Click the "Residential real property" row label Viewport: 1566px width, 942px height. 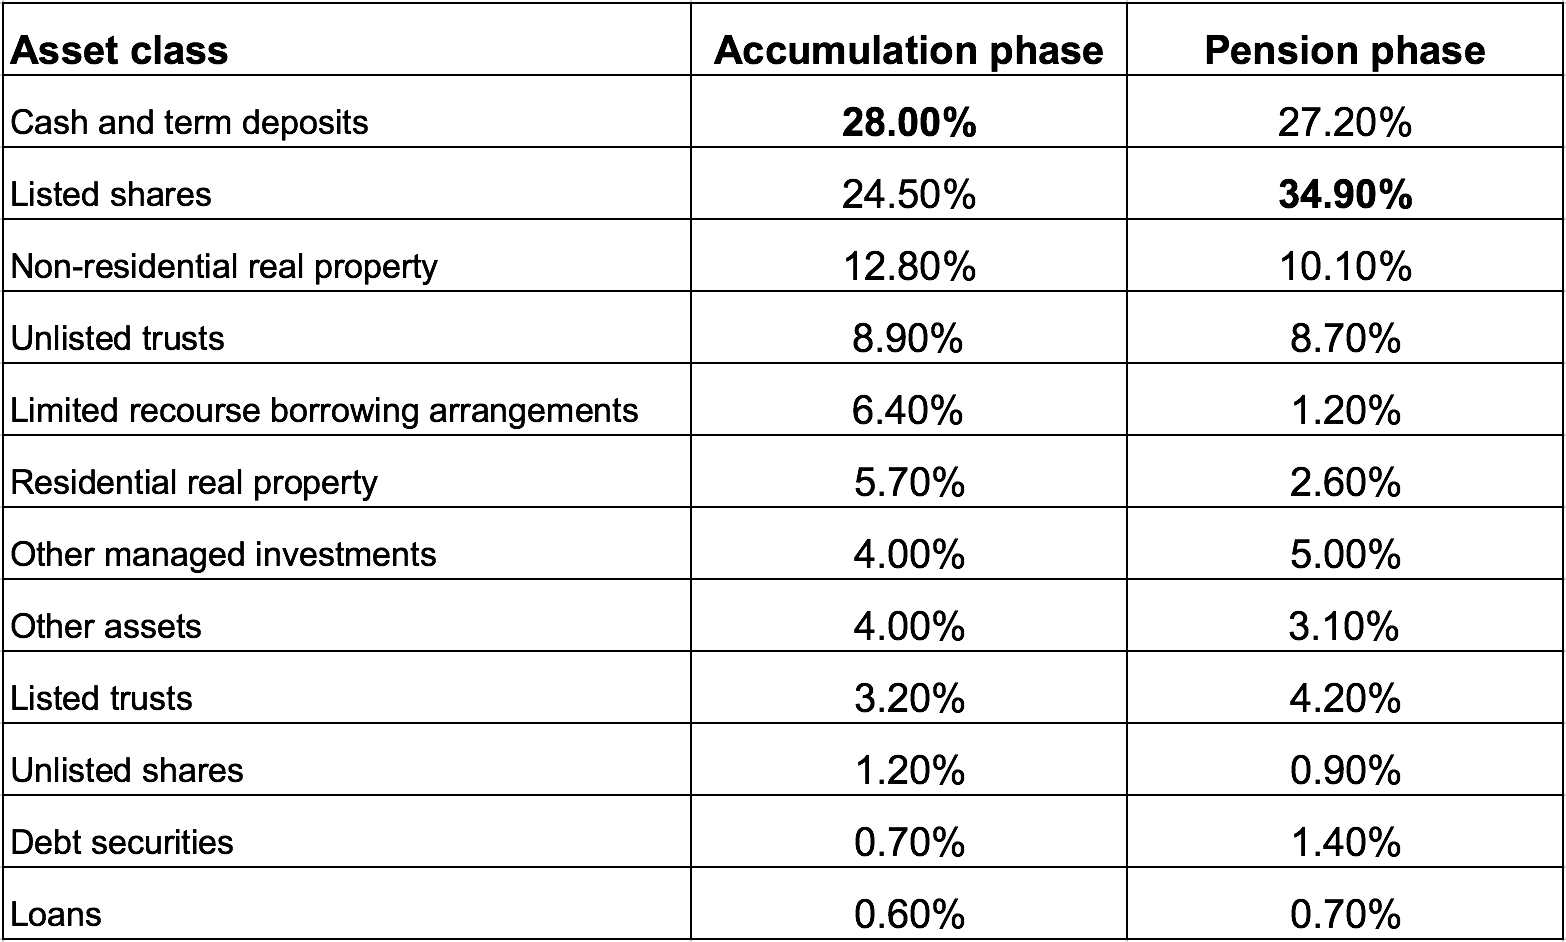(x=194, y=482)
